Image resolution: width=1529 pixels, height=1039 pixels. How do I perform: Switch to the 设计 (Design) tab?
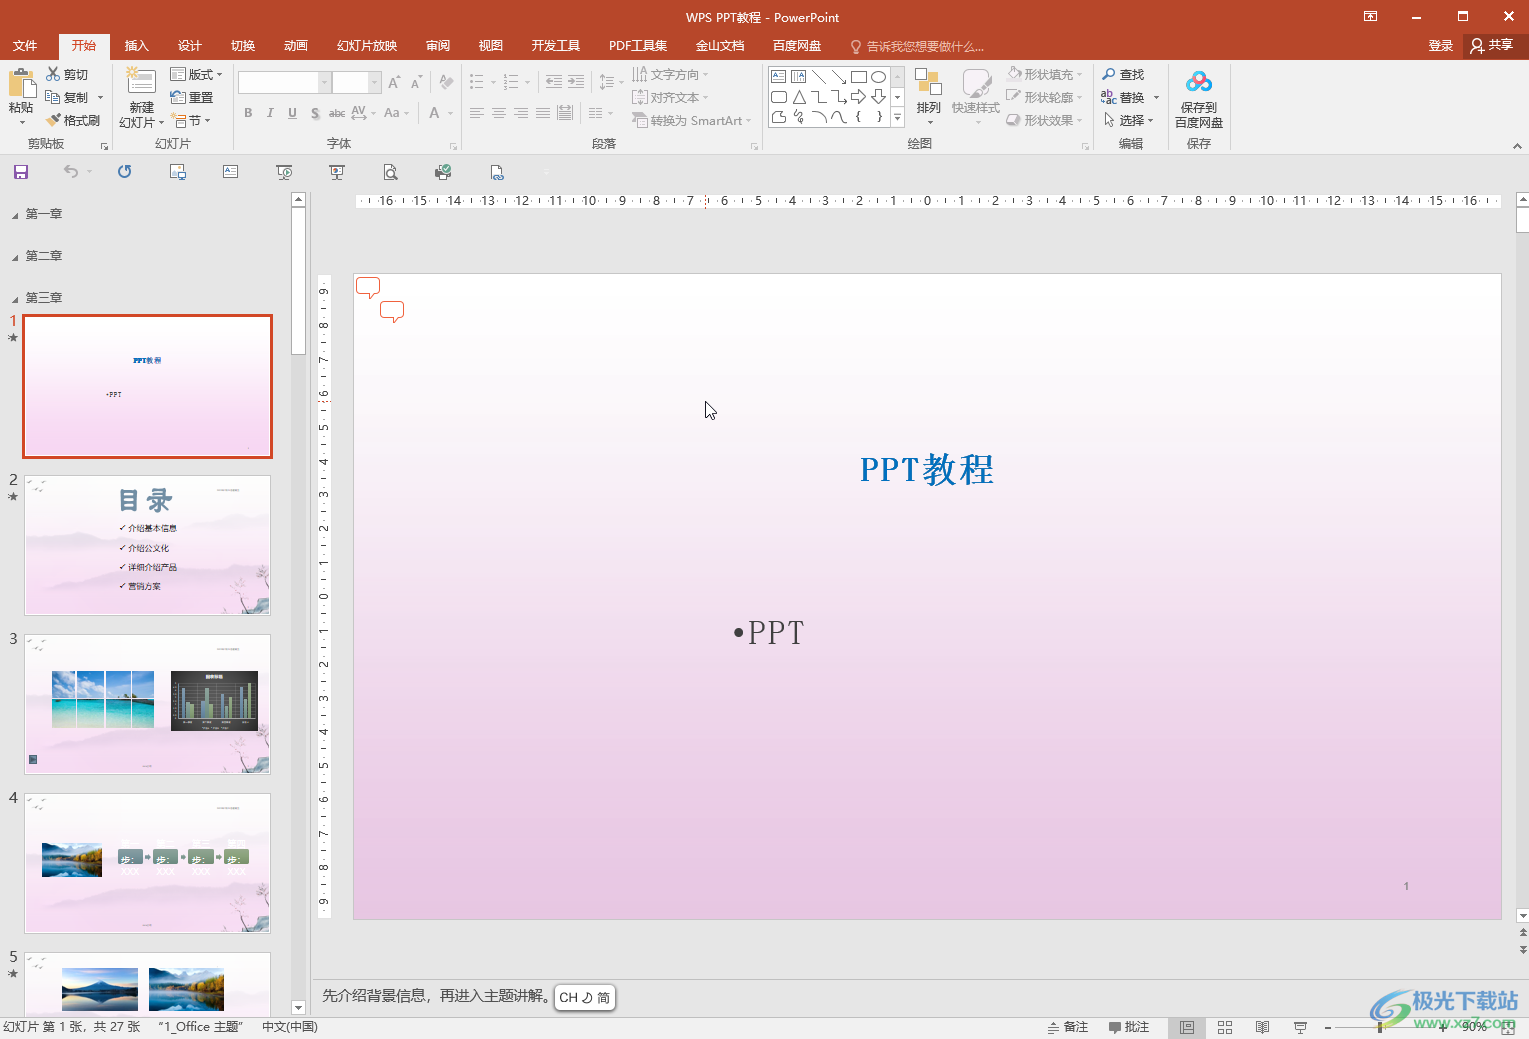190,46
